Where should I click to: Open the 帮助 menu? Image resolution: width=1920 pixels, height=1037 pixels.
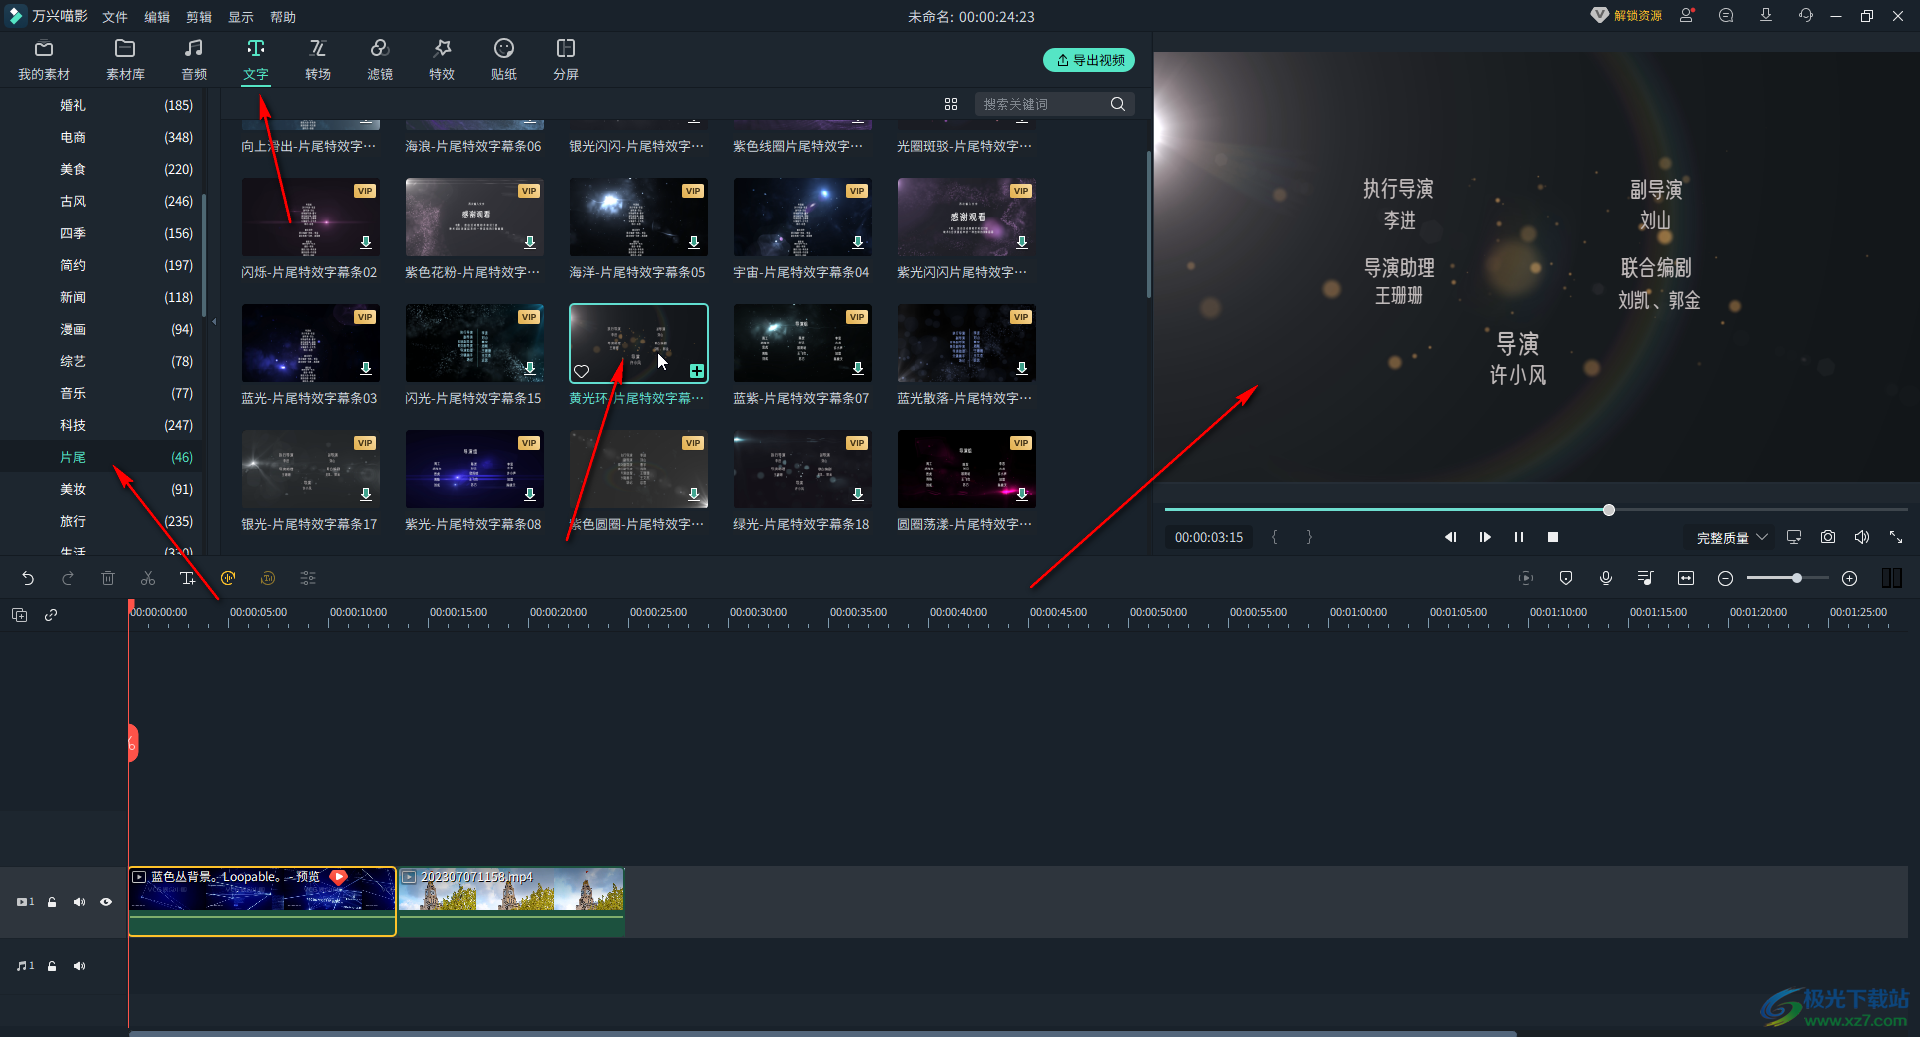(283, 17)
